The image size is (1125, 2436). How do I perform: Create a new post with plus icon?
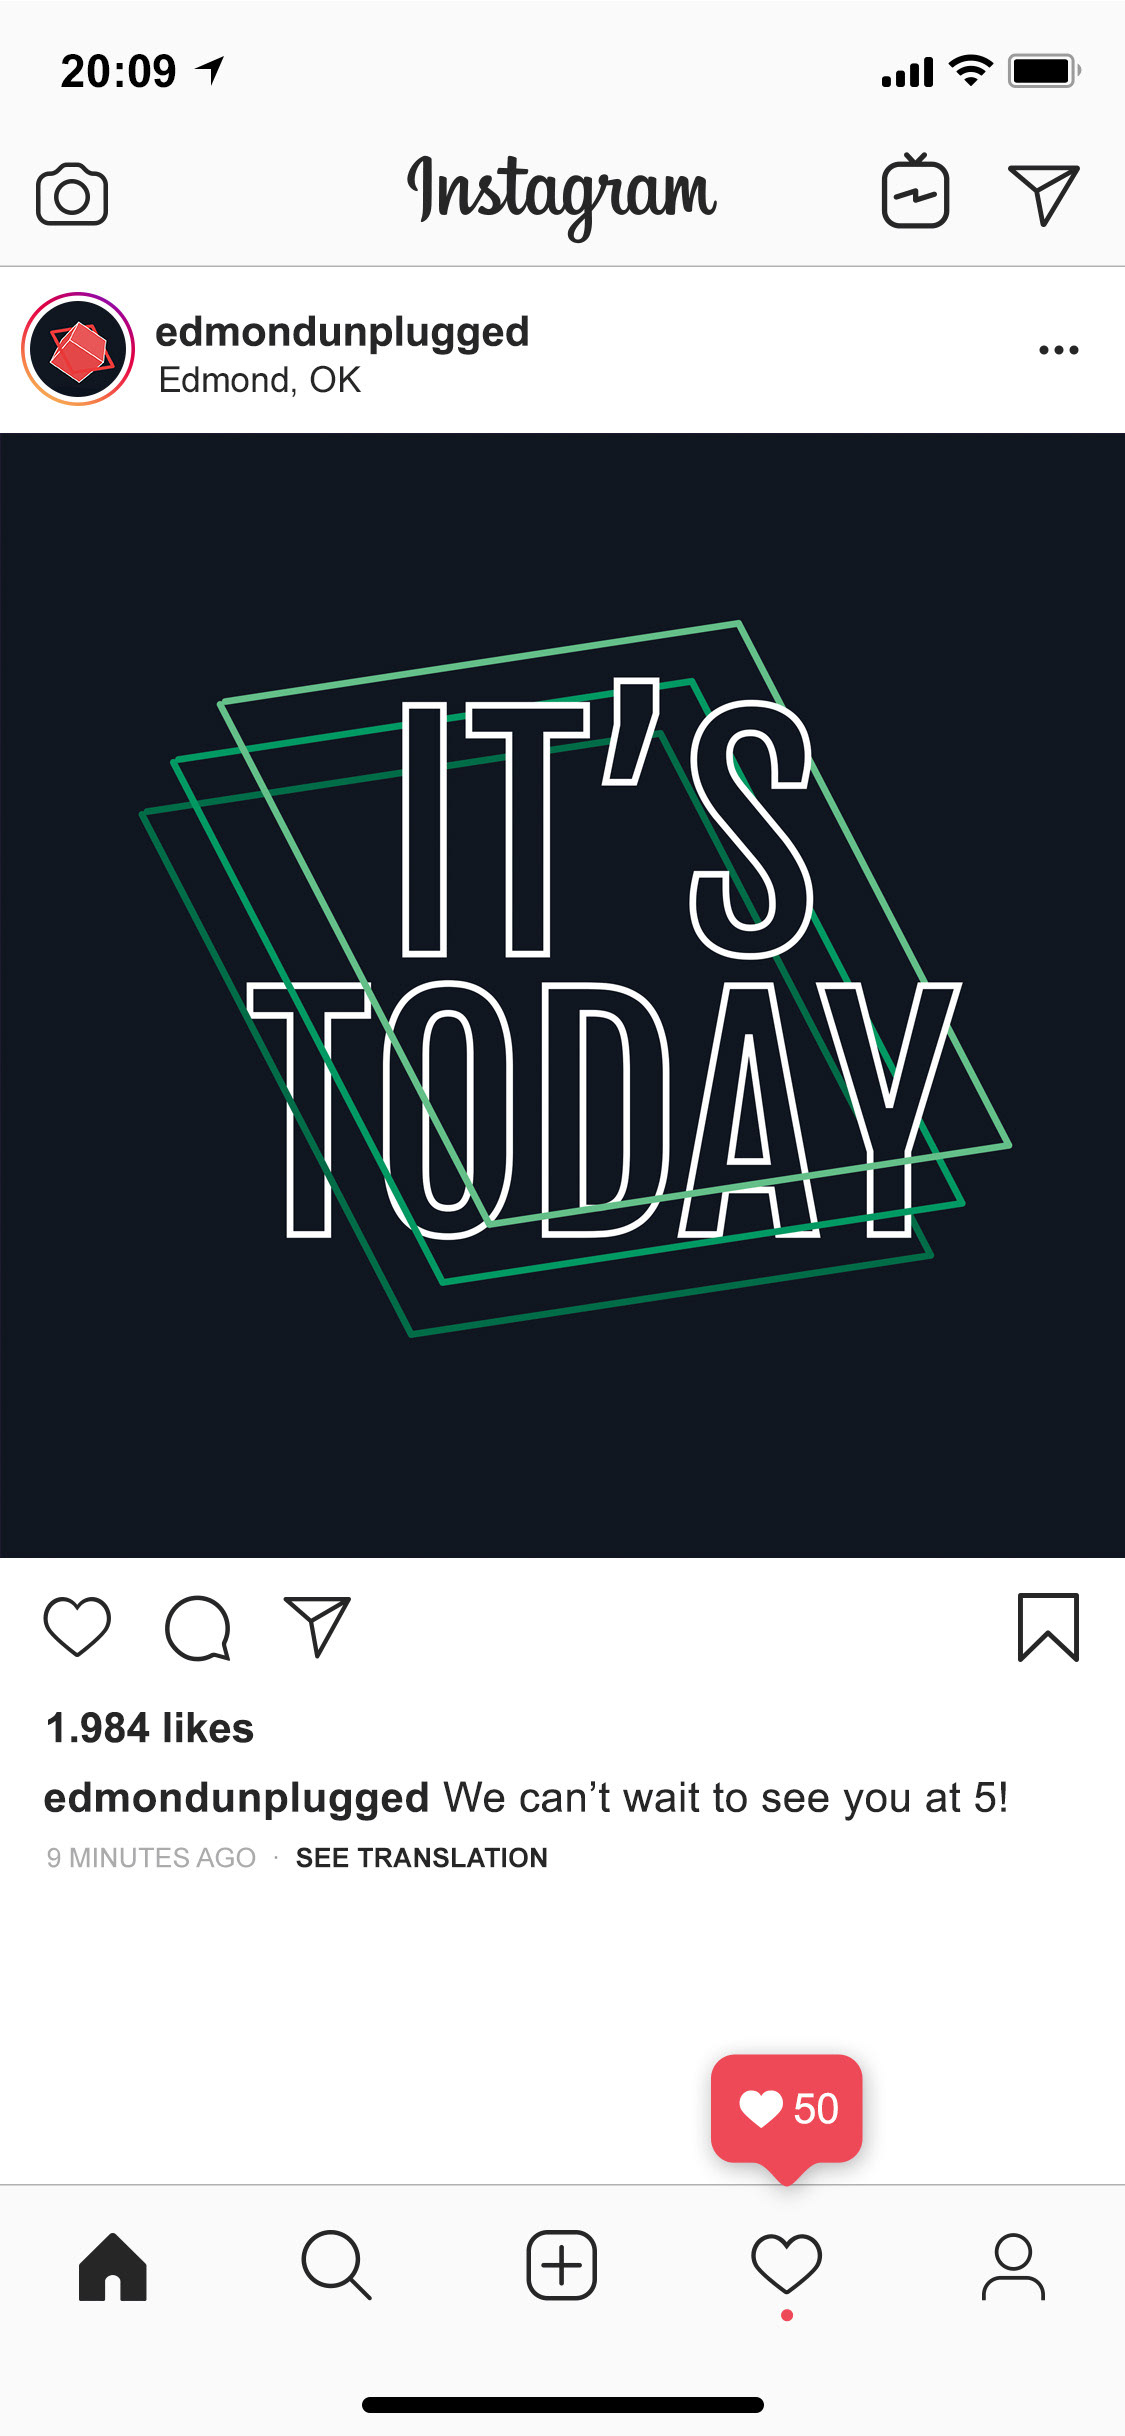(x=562, y=2265)
